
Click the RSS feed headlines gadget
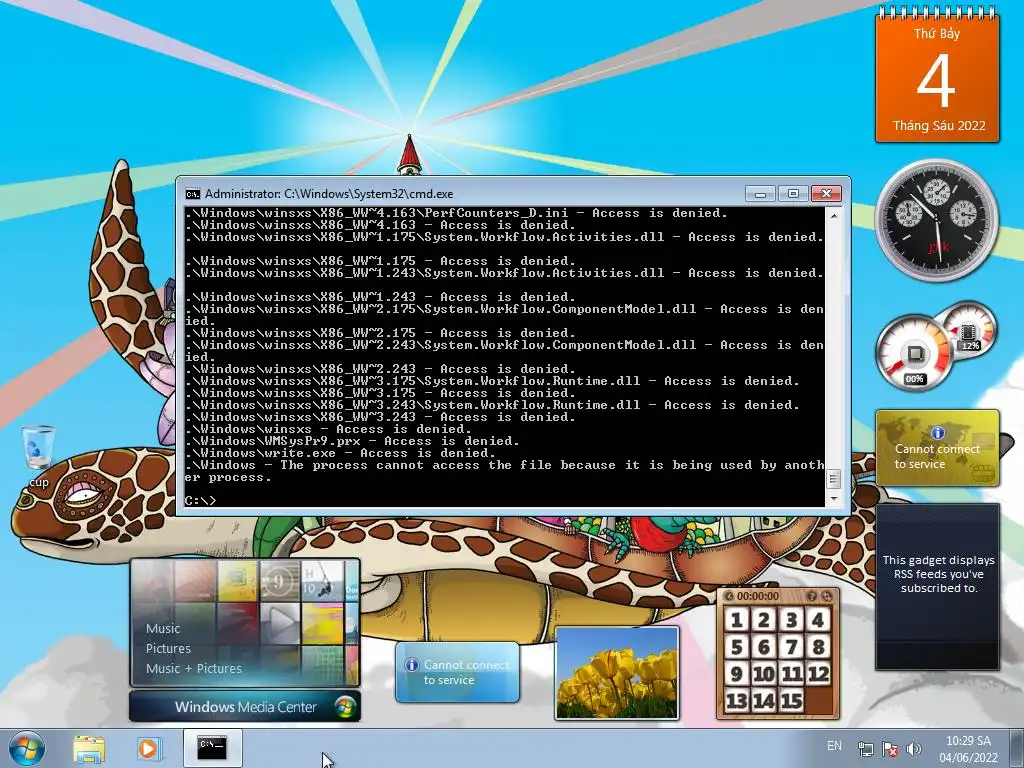[938, 586]
